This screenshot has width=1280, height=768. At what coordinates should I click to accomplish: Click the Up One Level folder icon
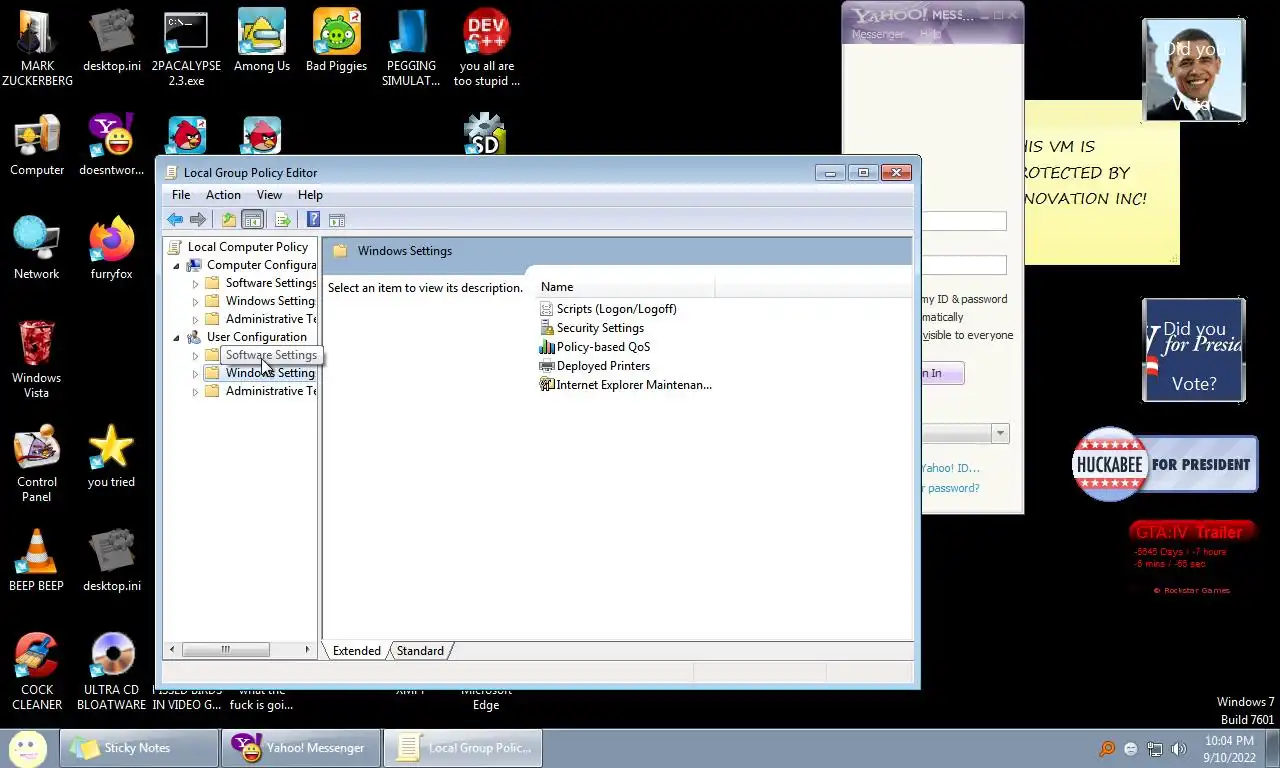click(x=229, y=220)
